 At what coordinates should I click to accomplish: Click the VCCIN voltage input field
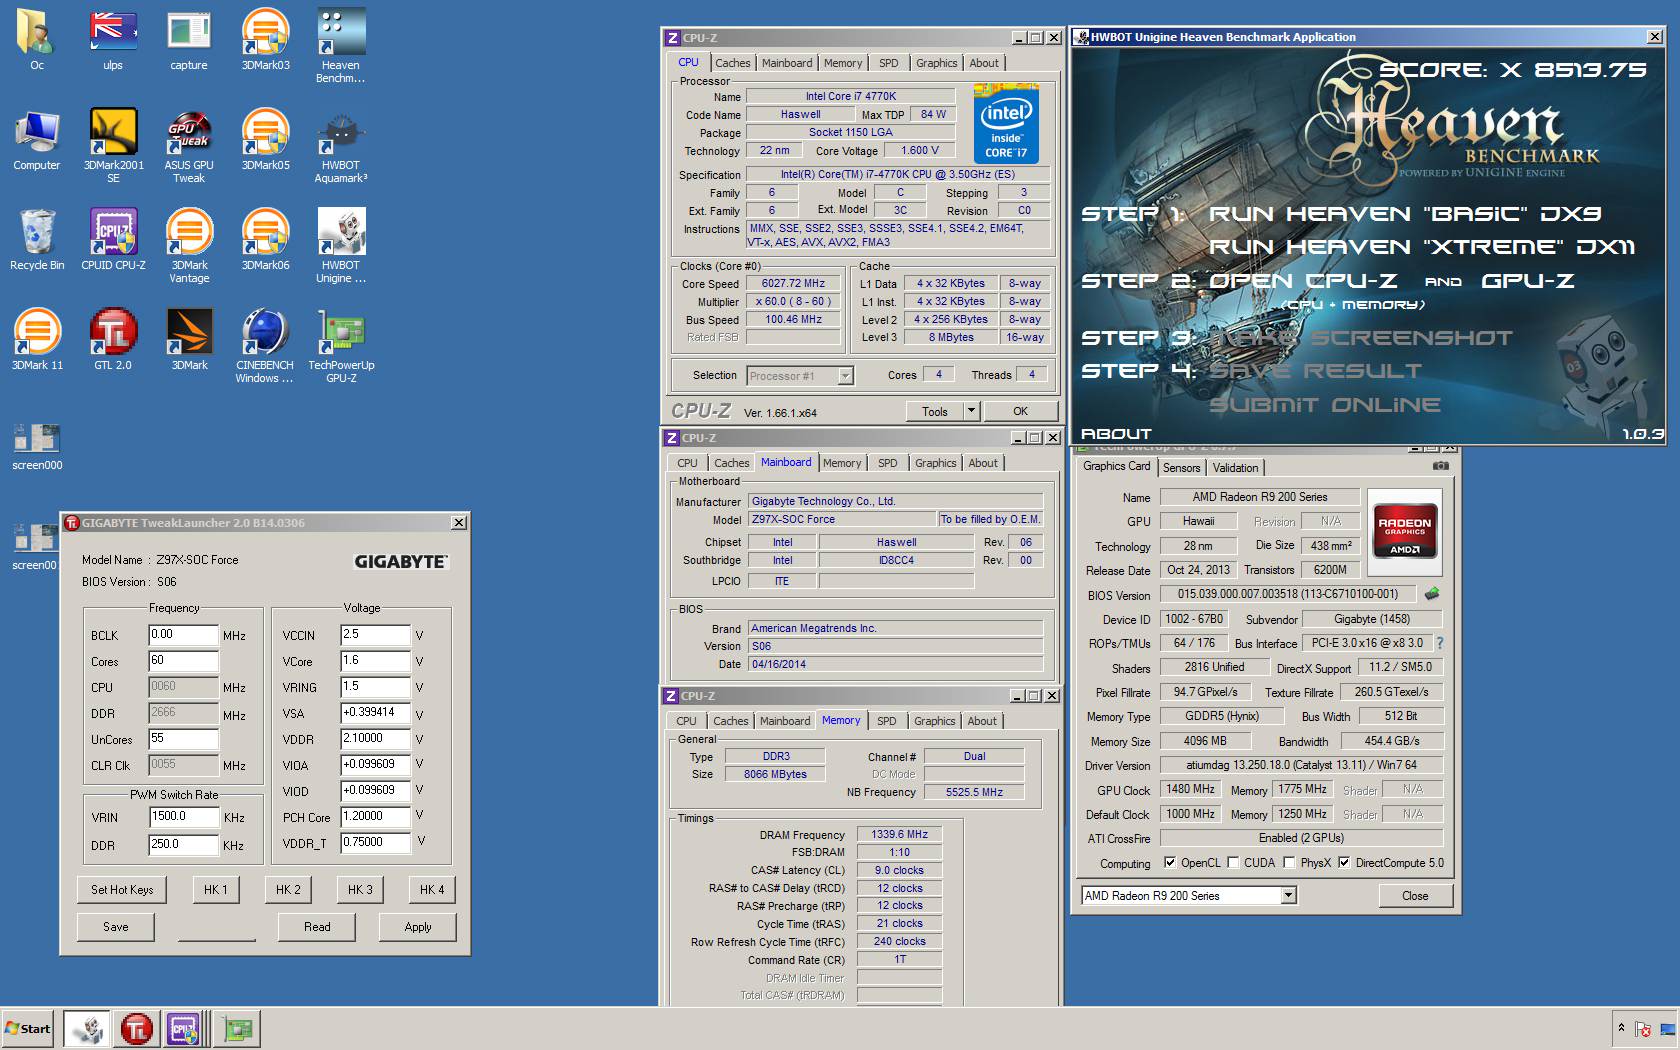pyautogui.click(x=376, y=635)
